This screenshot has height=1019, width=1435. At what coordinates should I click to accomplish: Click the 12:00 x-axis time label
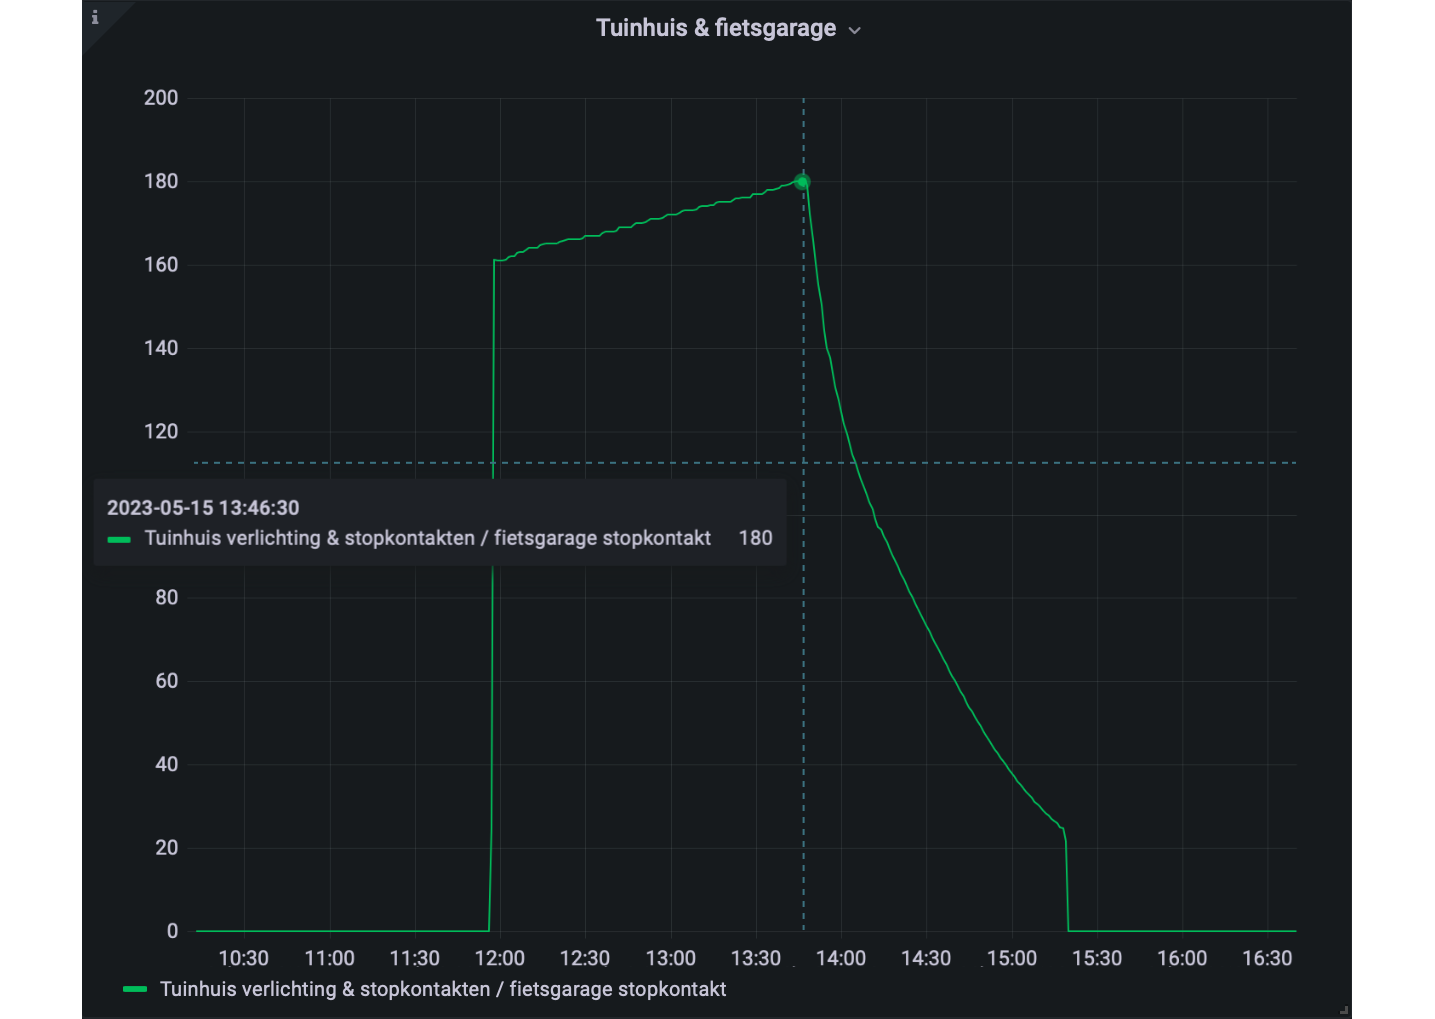(500, 958)
